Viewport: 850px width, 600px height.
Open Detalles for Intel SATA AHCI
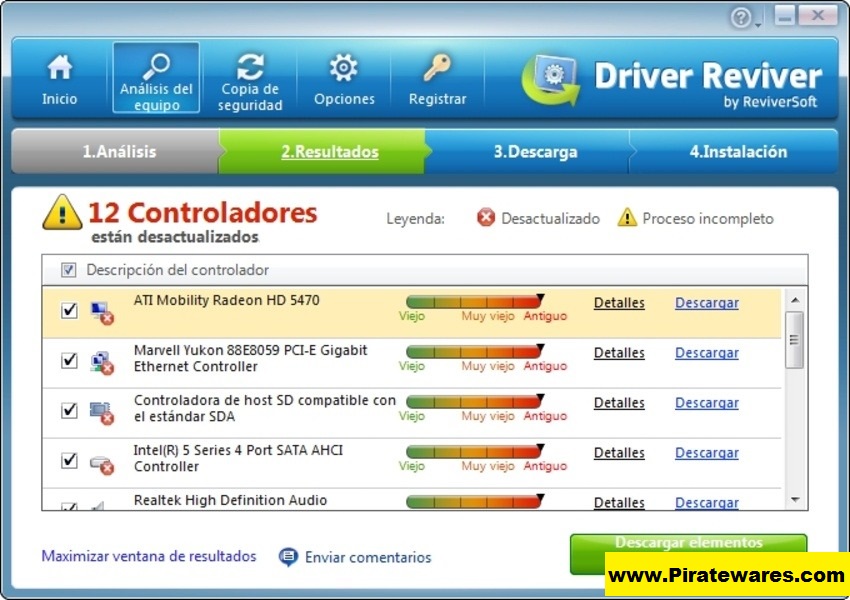pyautogui.click(x=619, y=453)
